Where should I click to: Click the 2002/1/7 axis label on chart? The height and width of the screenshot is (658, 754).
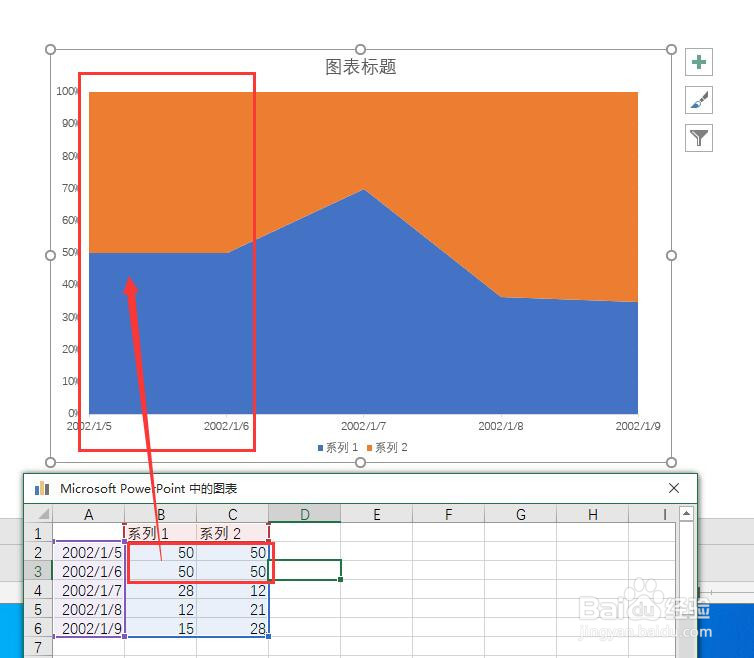click(x=363, y=426)
